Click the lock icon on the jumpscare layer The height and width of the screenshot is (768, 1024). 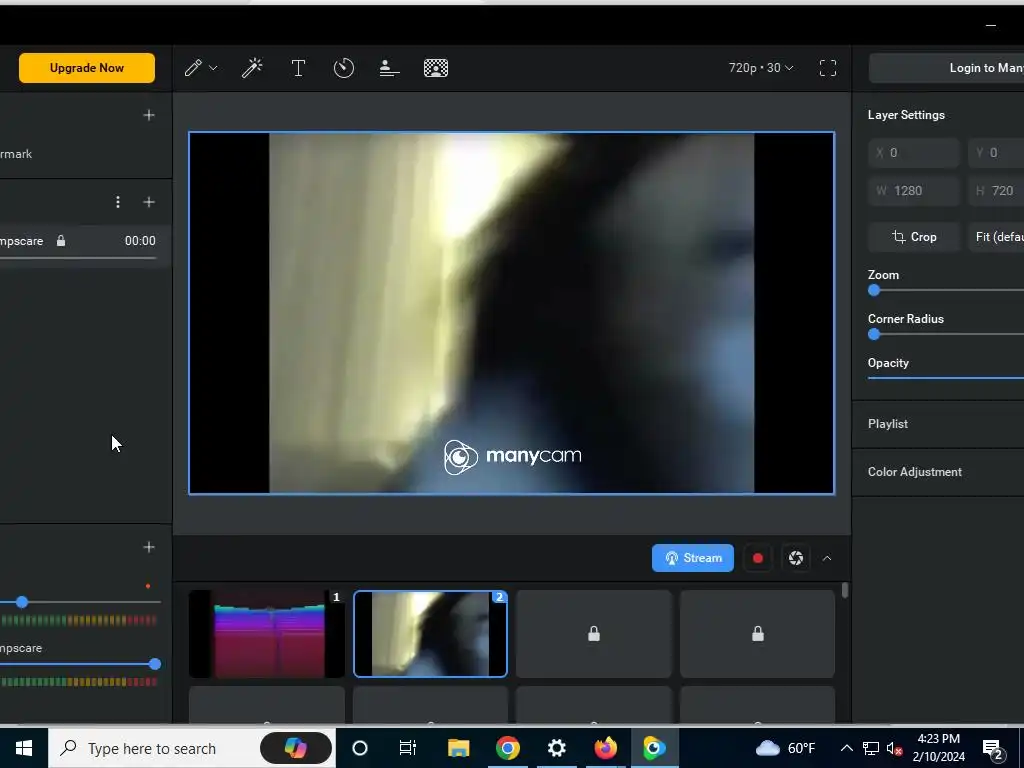pyautogui.click(x=61, y=241)
